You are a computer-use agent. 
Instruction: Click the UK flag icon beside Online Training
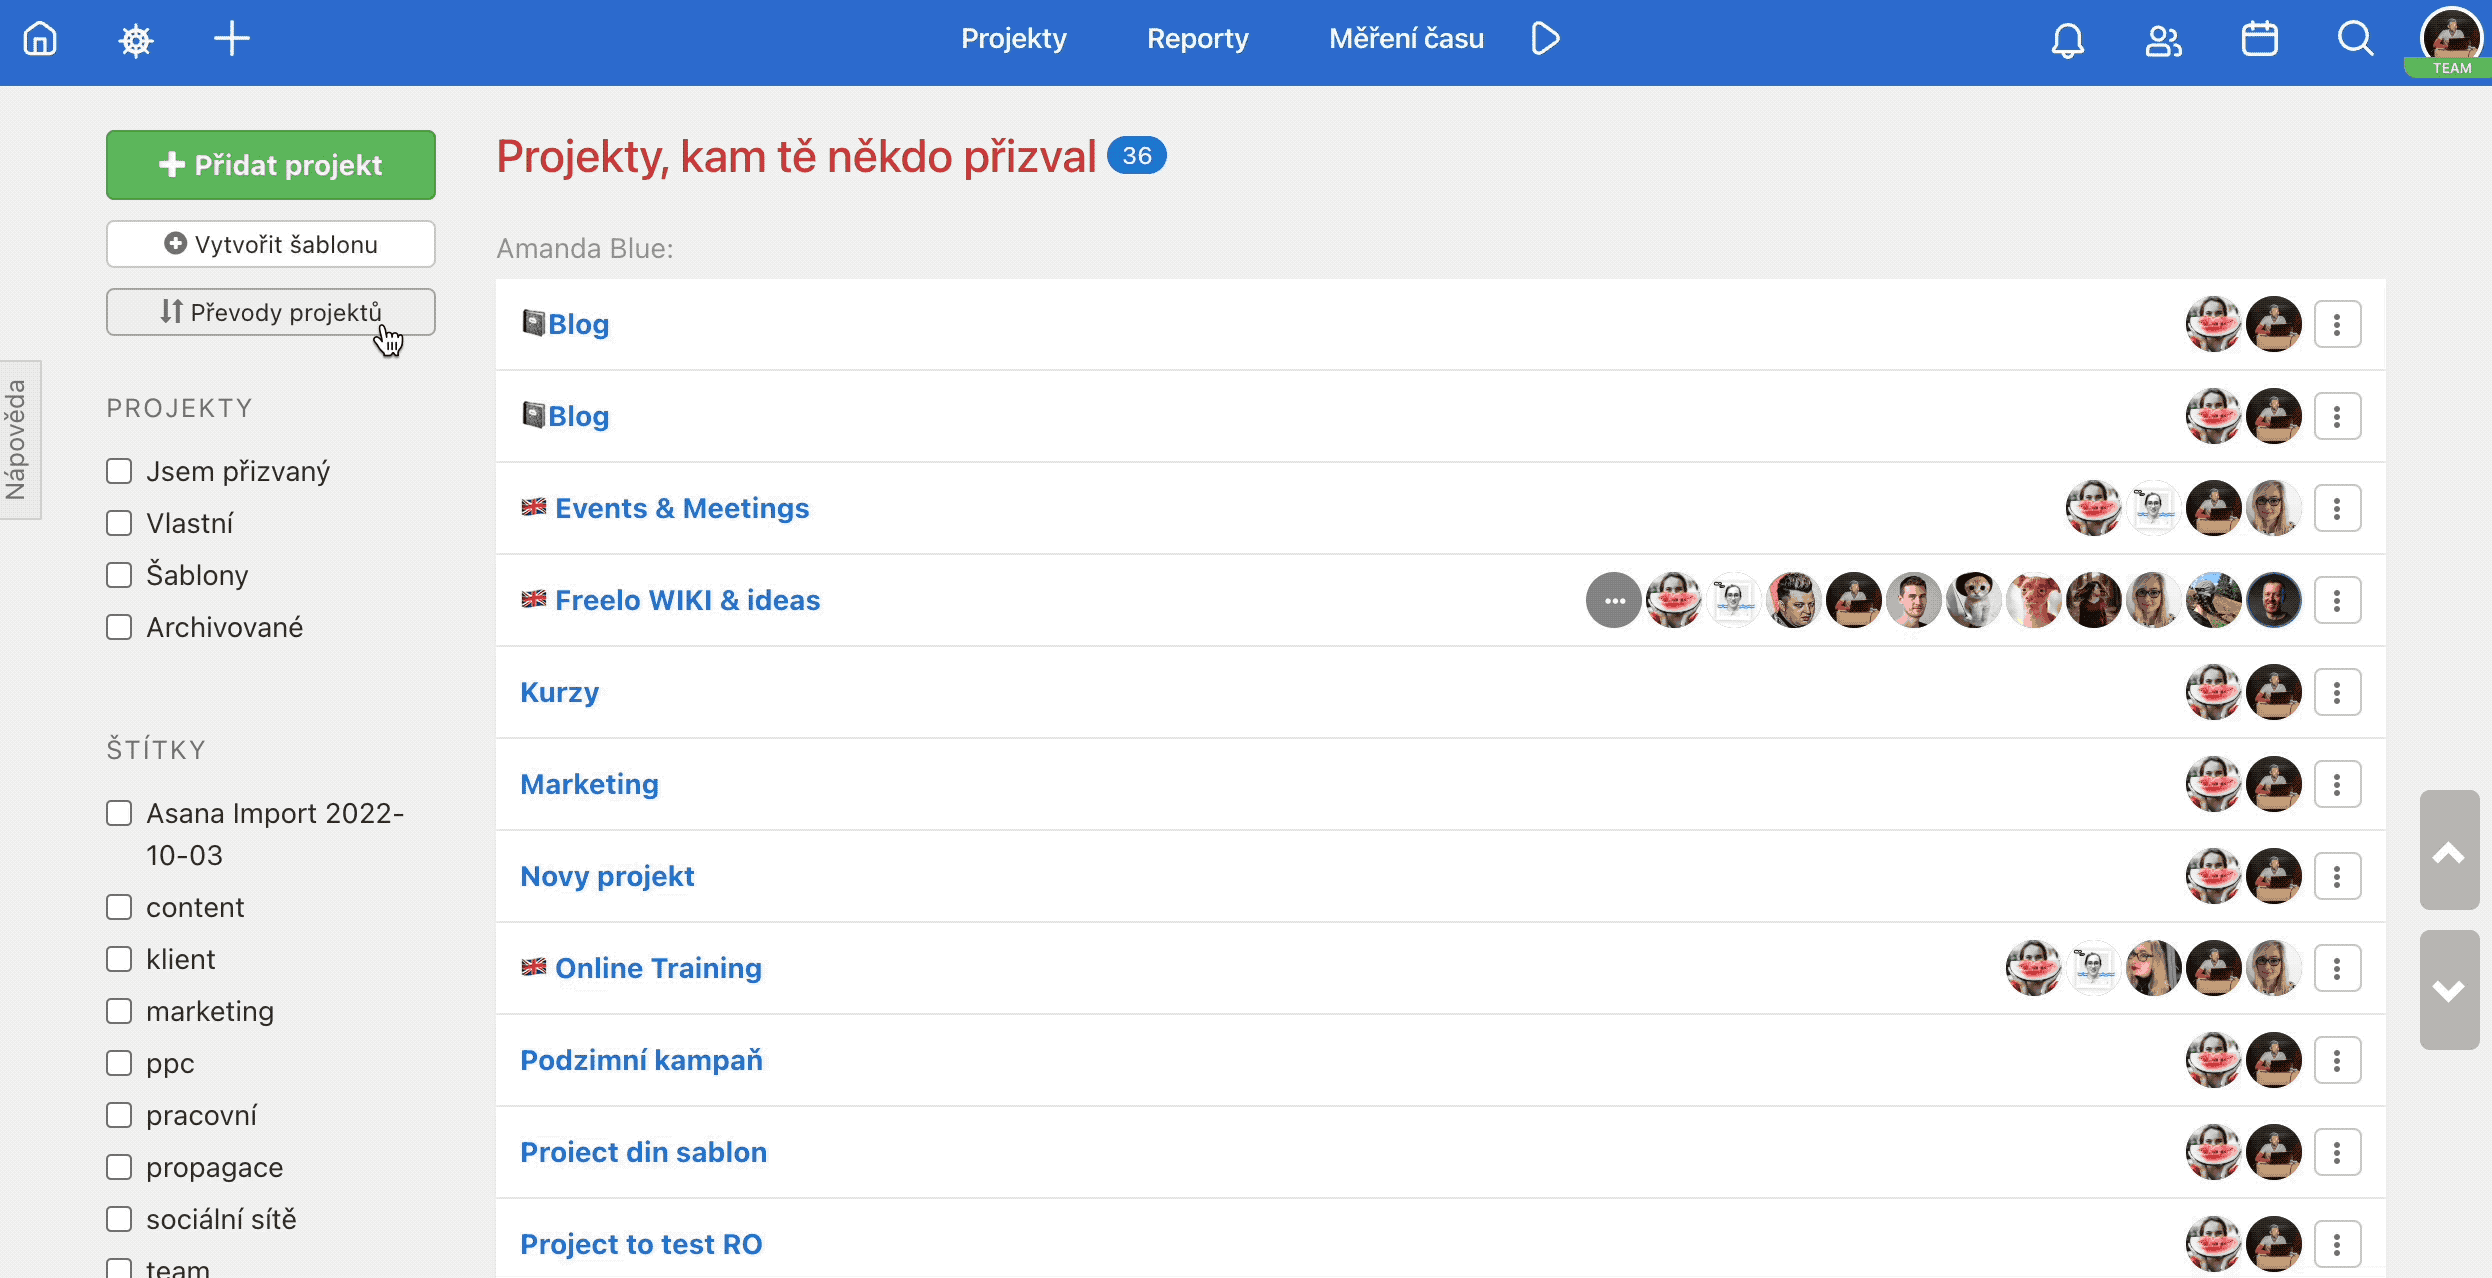534,967
